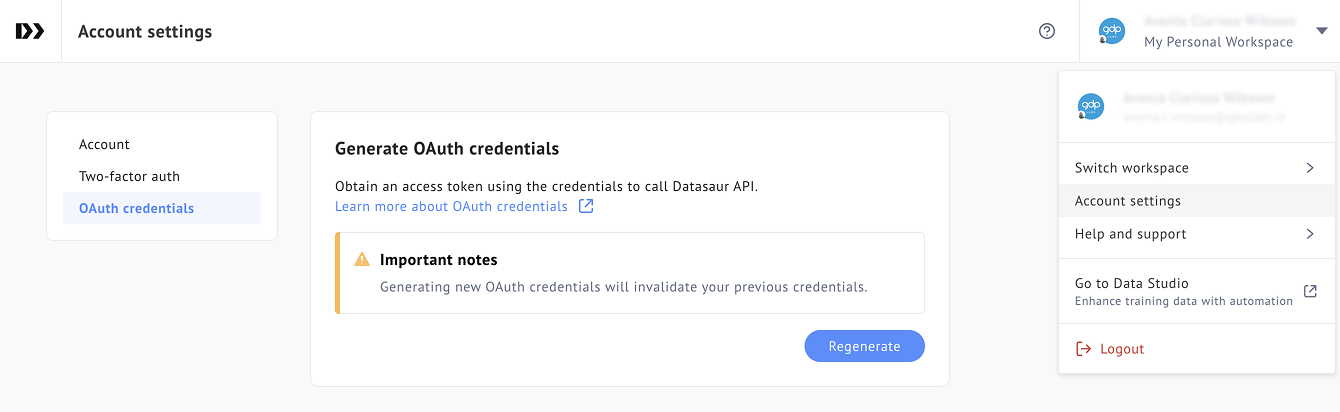This screenshot has width=1340, height=412.
Task: Click the external link icon beside Learn more
Action: click(587, 206)
